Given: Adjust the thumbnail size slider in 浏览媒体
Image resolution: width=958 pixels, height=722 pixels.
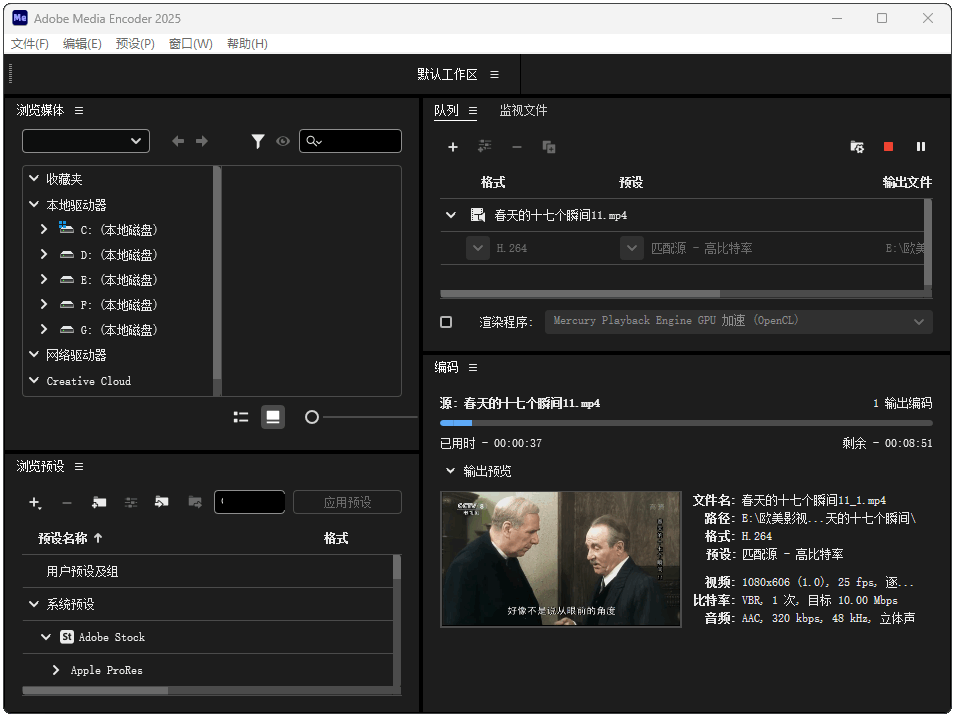Looking at the screenshot, I should (x=311, y=416).
